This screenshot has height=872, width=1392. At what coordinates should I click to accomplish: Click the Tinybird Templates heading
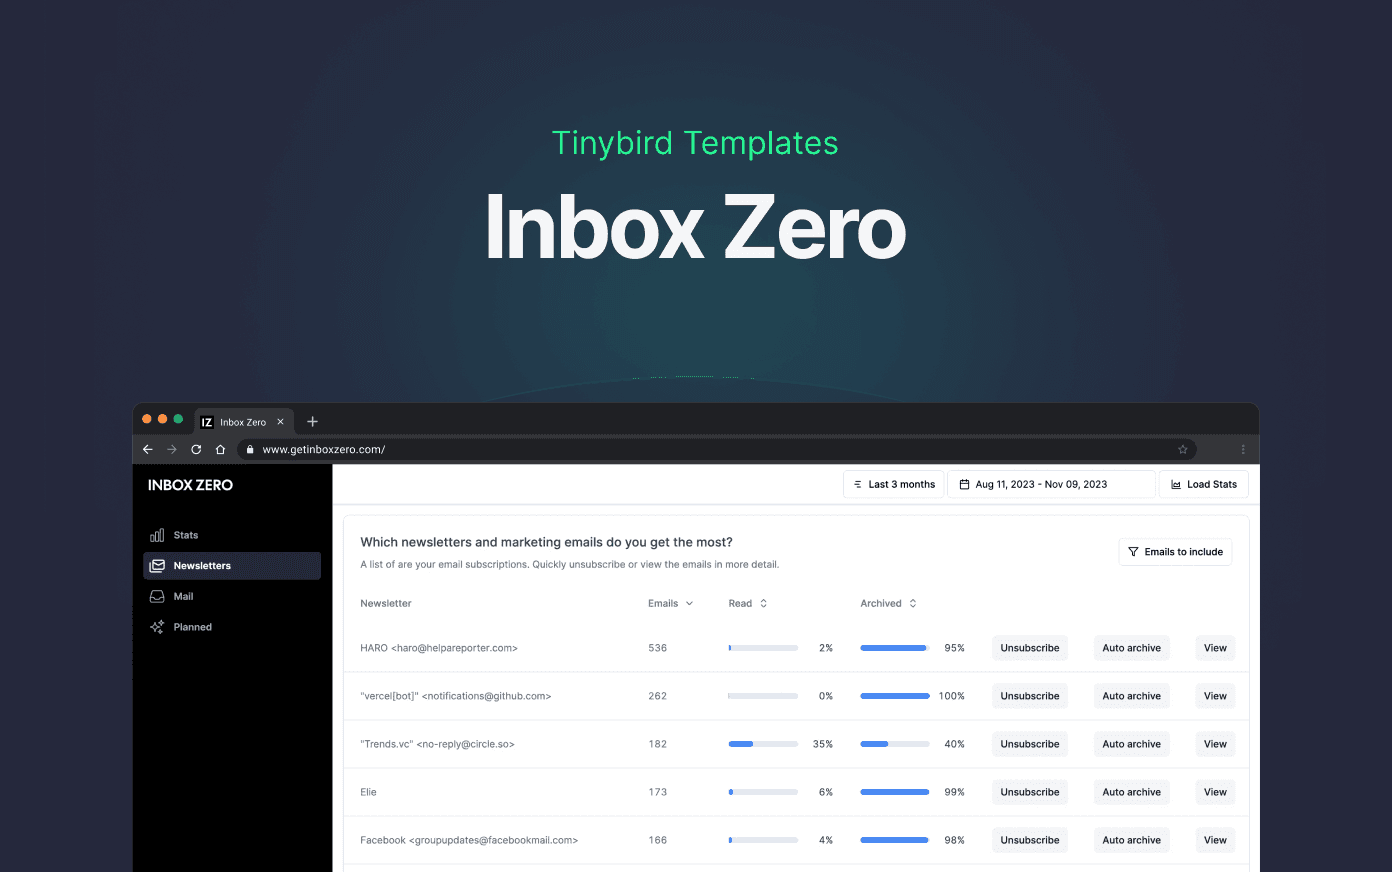click(x=695, y=143)
